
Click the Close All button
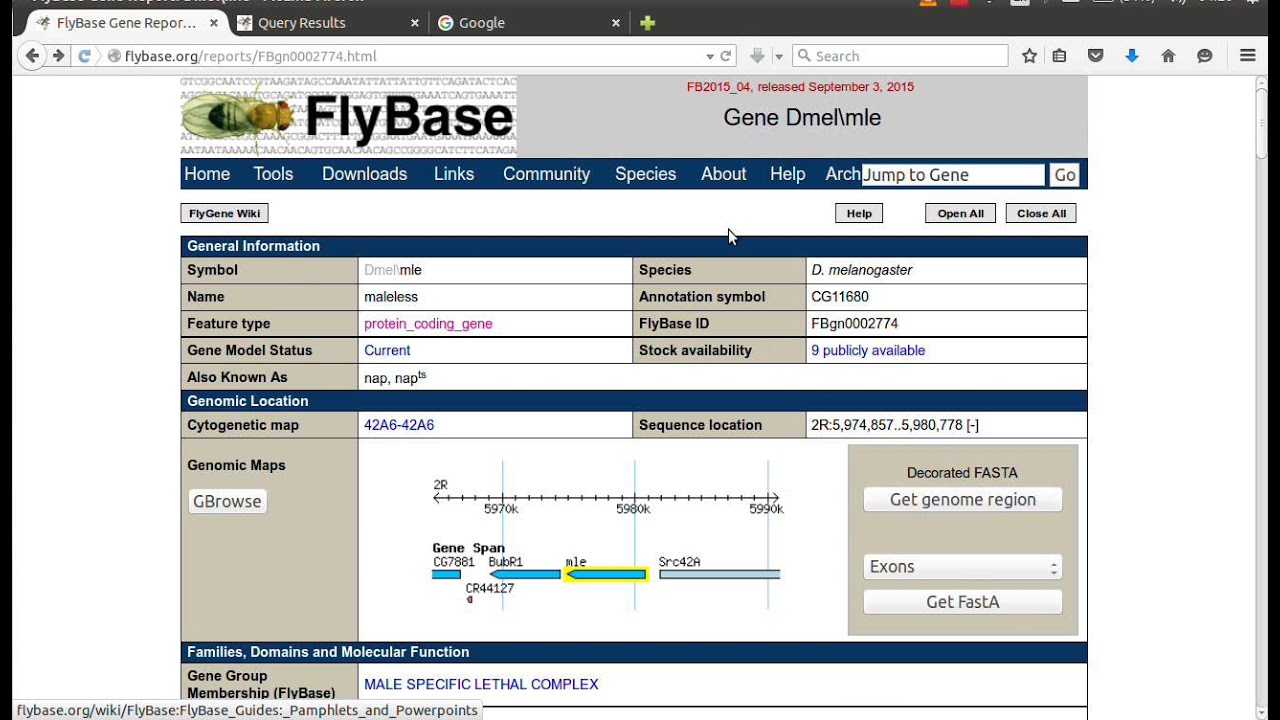1042,213
